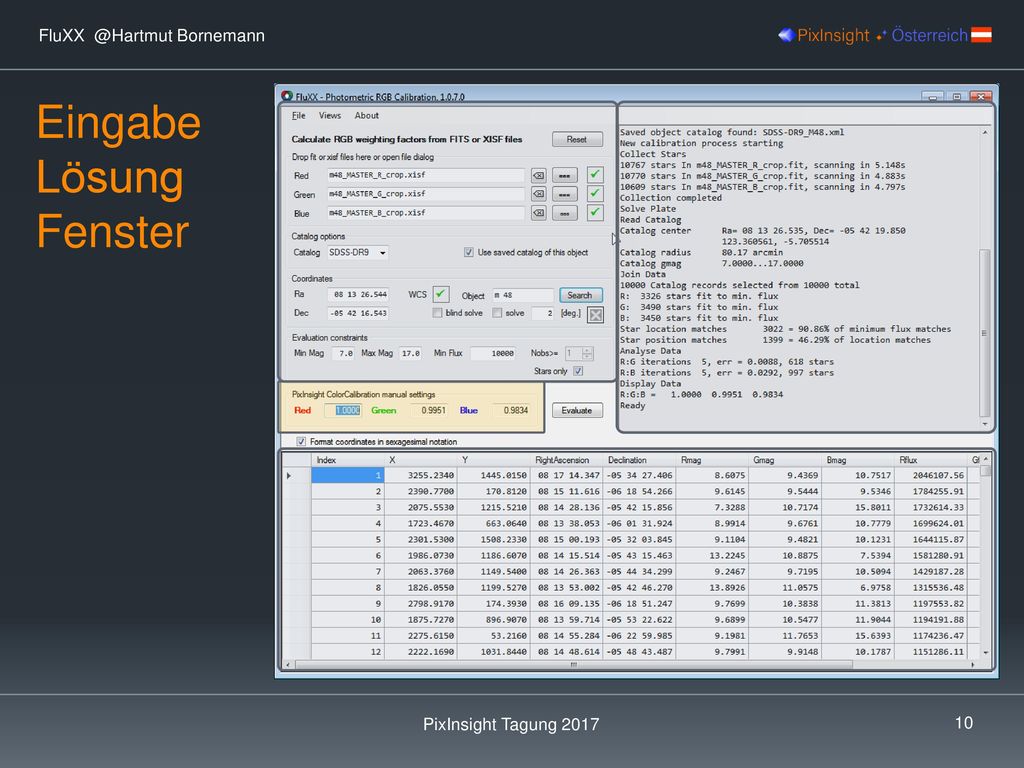This screenshot has width=1024, height=768.
Task: Sort table by the RightAscension column header
Action: tap(566, 460)
